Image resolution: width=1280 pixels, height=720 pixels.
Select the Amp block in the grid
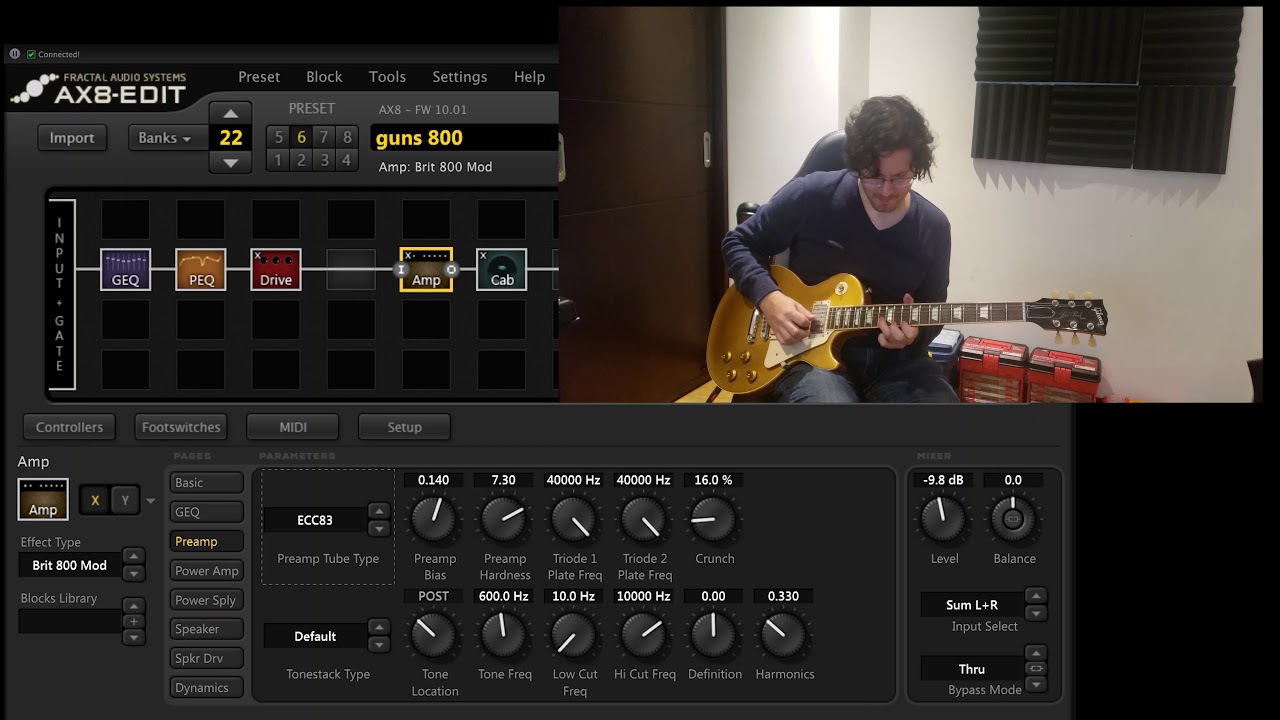[426, 270]
